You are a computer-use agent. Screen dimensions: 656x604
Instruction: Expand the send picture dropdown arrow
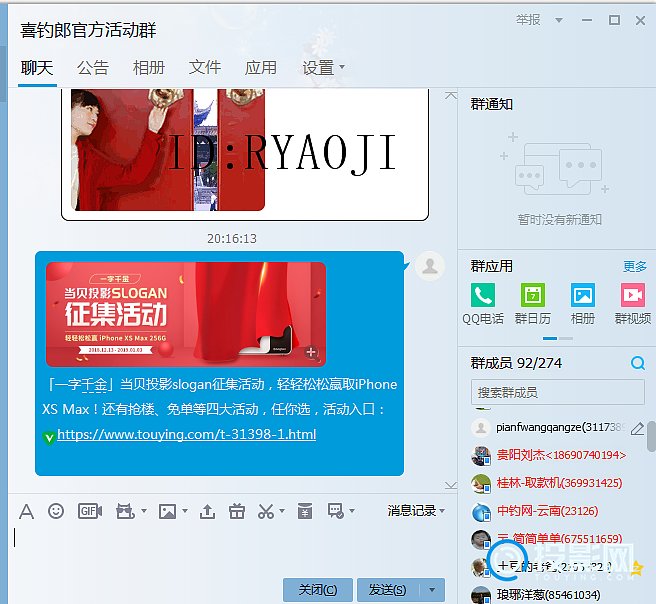coord(185,511)
